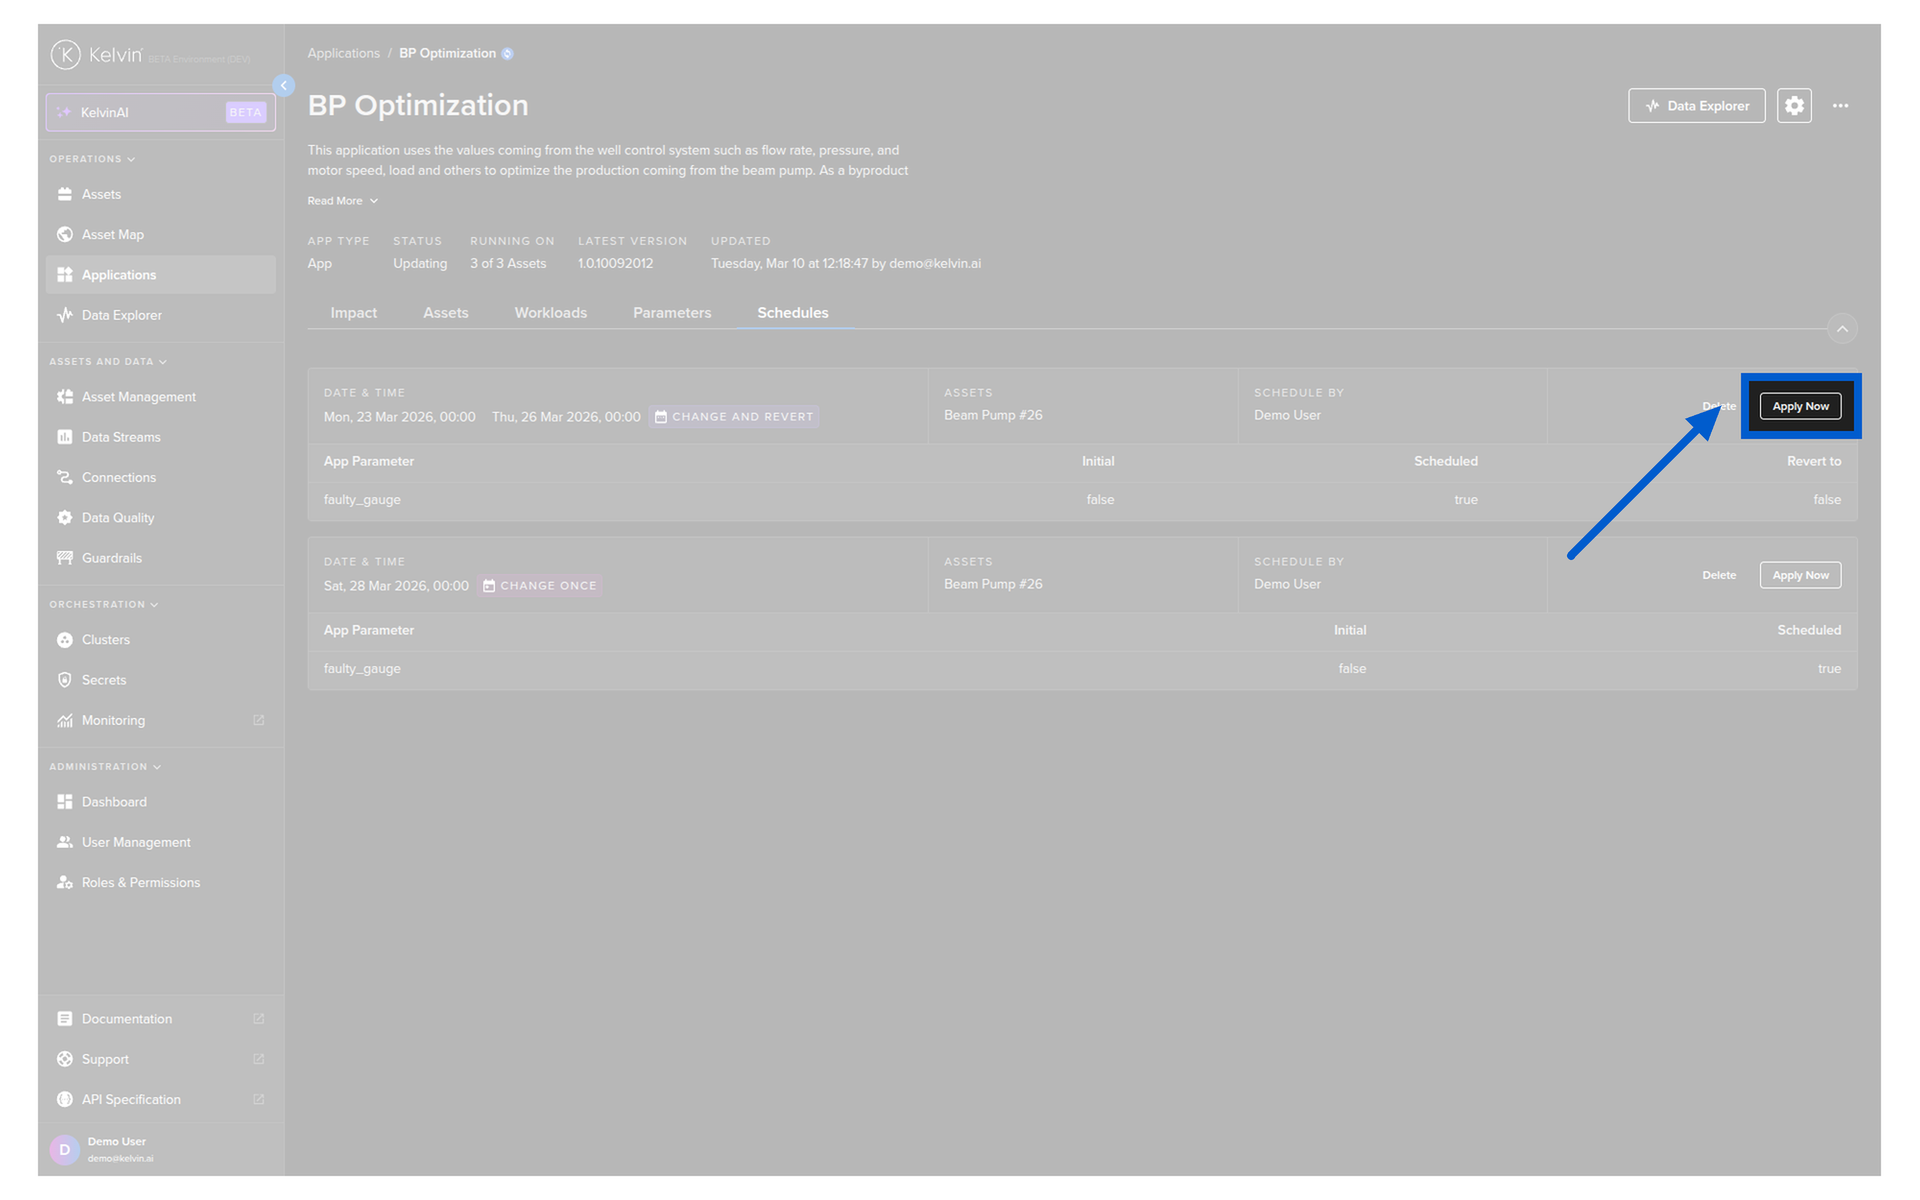Open Monitoring external link
This screenshot has width=1920, height=1200.
pos(114,721)
